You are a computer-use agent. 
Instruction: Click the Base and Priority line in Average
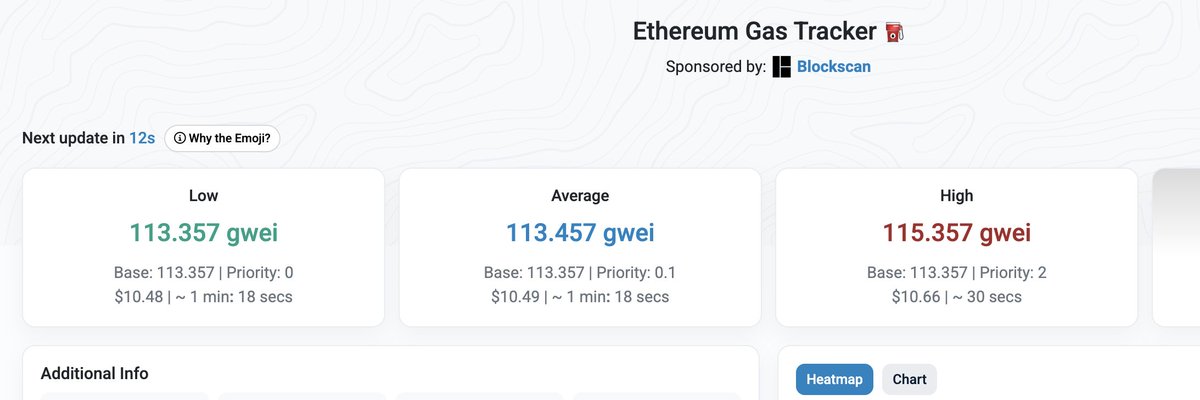point(580,272)
